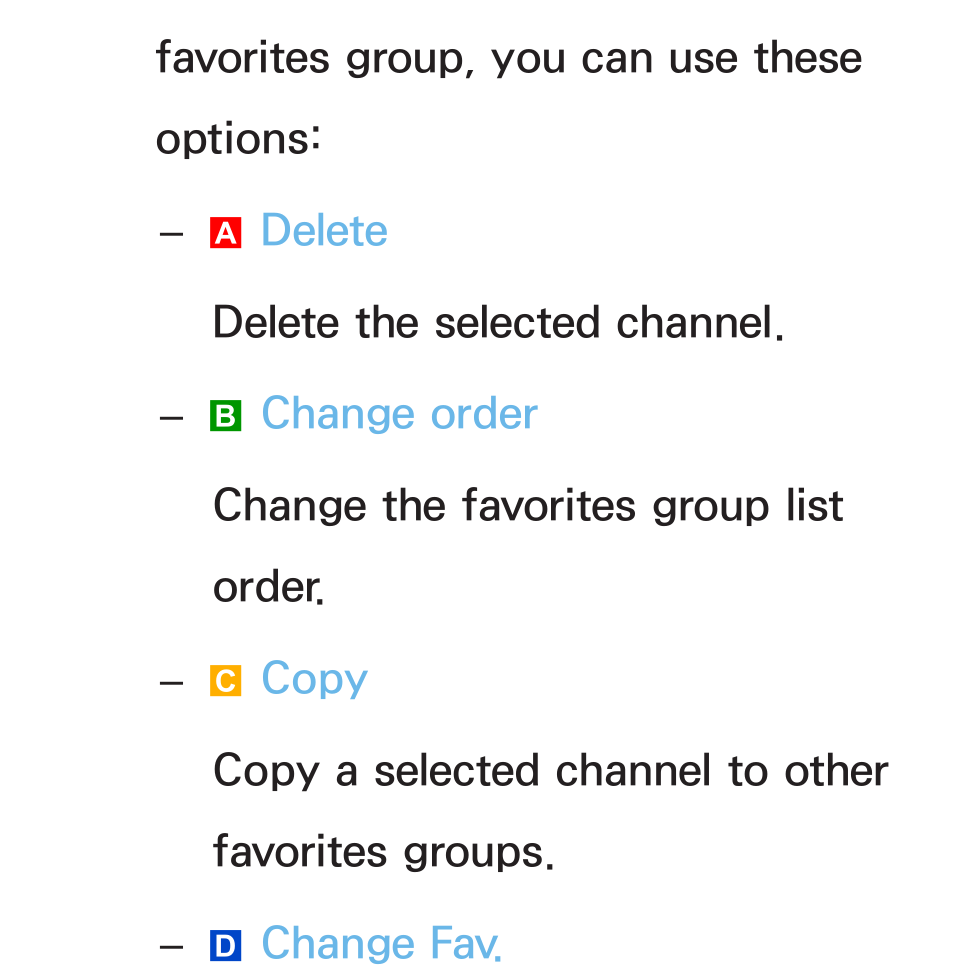Click the blue D button icon
The height and width of the screenshot is (977, 954).
tap(225, 945)
